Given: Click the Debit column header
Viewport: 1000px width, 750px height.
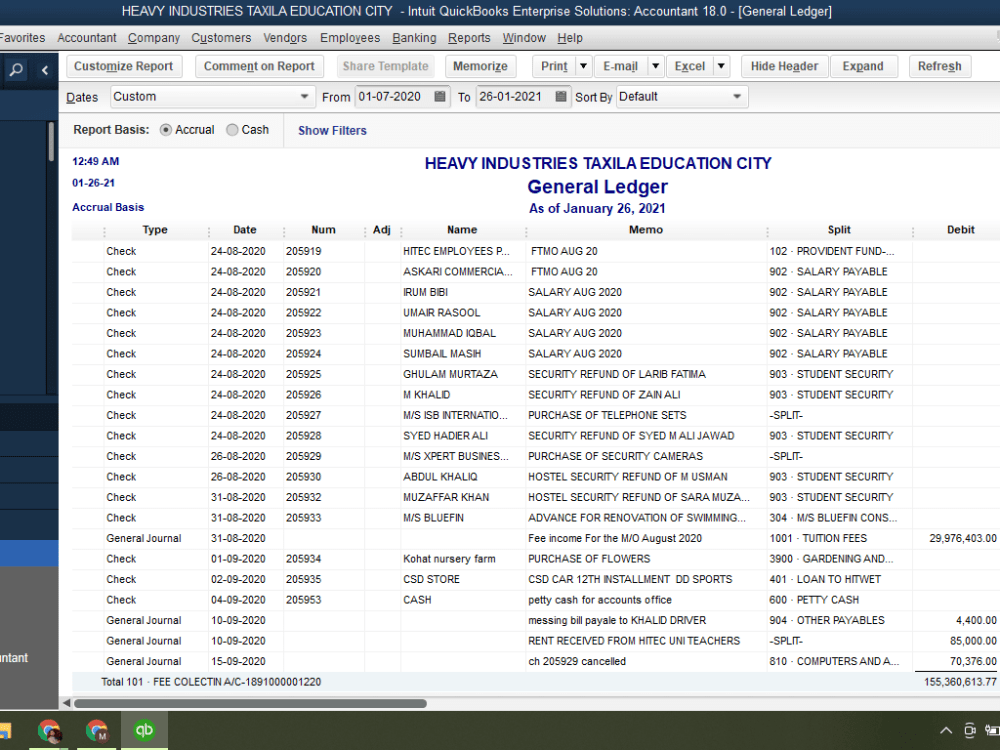Looking at the screenshot, I should [x=960, y=230].
